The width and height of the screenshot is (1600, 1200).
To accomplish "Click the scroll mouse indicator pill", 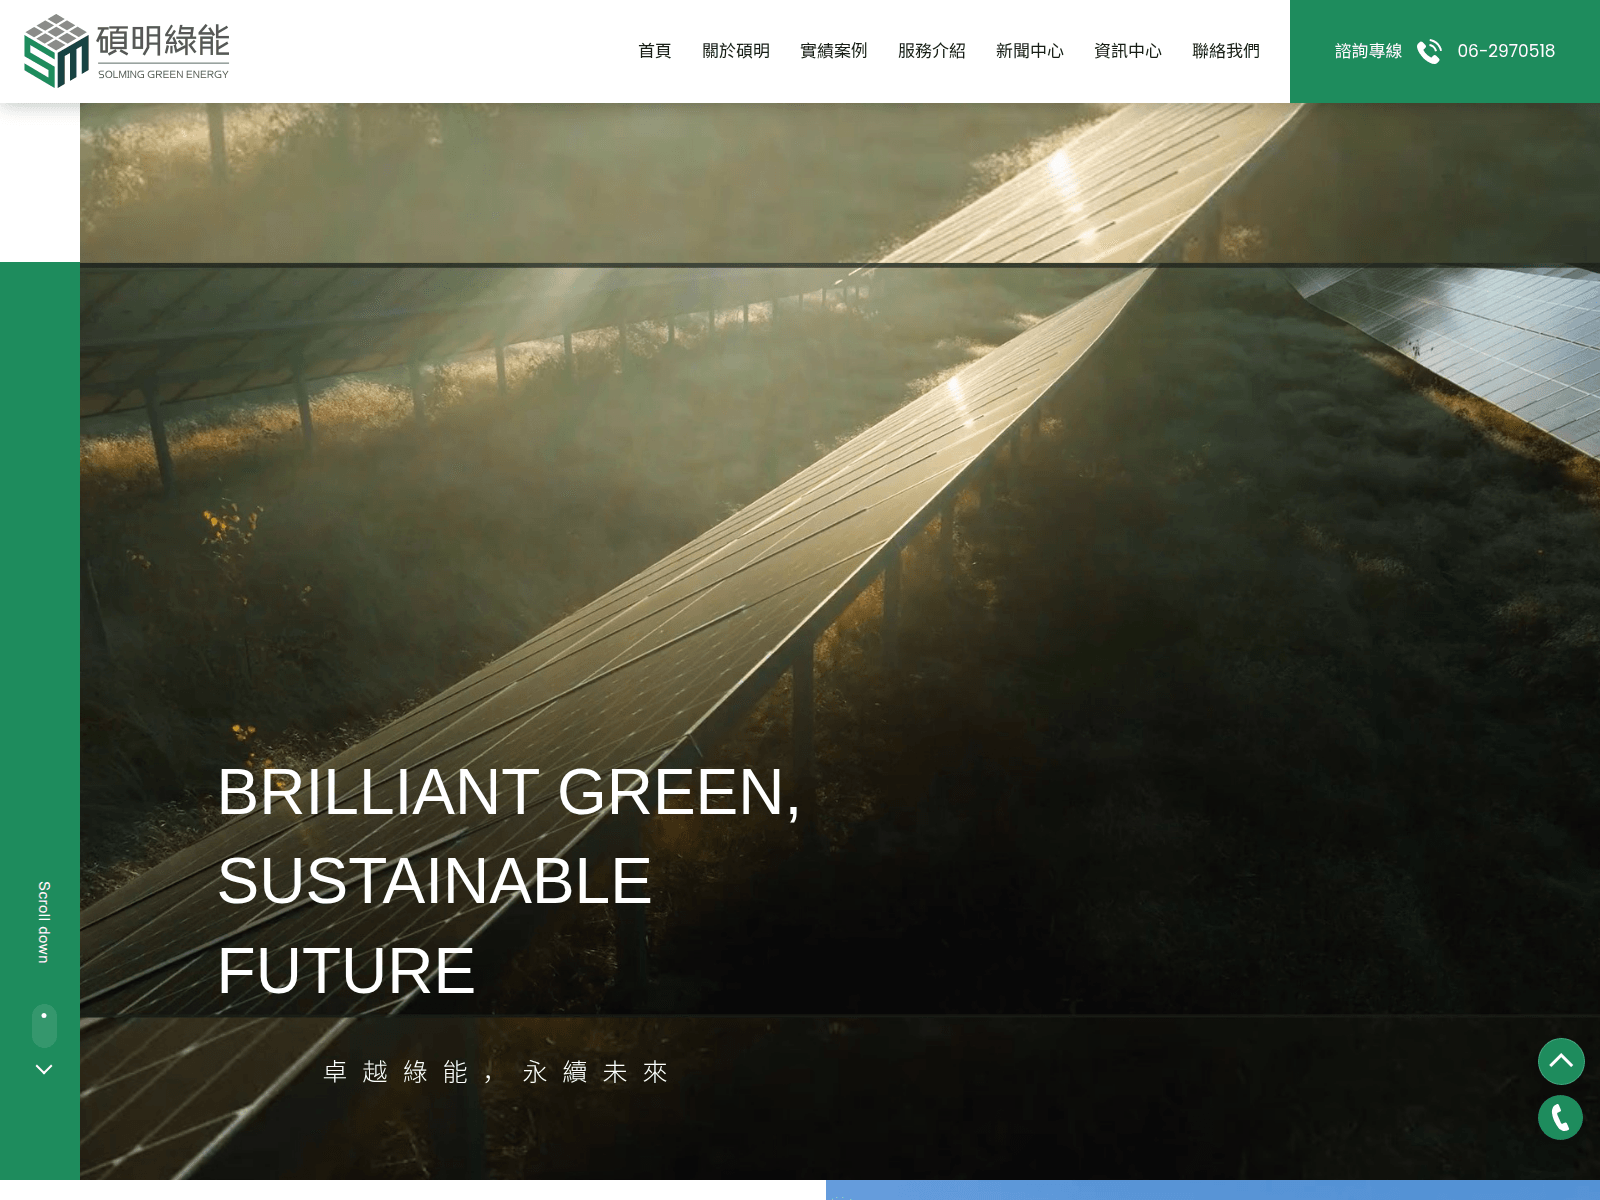I will tap(44, 1026).
